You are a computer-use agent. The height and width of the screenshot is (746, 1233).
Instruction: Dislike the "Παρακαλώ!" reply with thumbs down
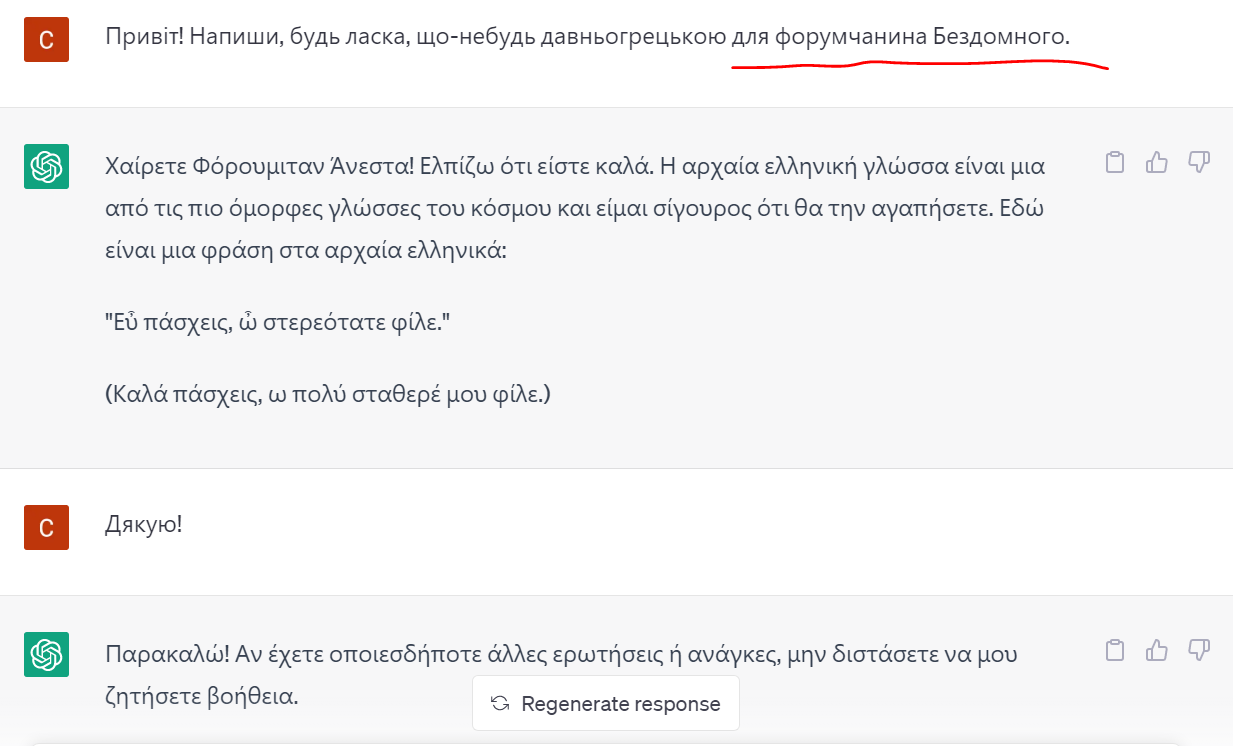(1199, 651)
